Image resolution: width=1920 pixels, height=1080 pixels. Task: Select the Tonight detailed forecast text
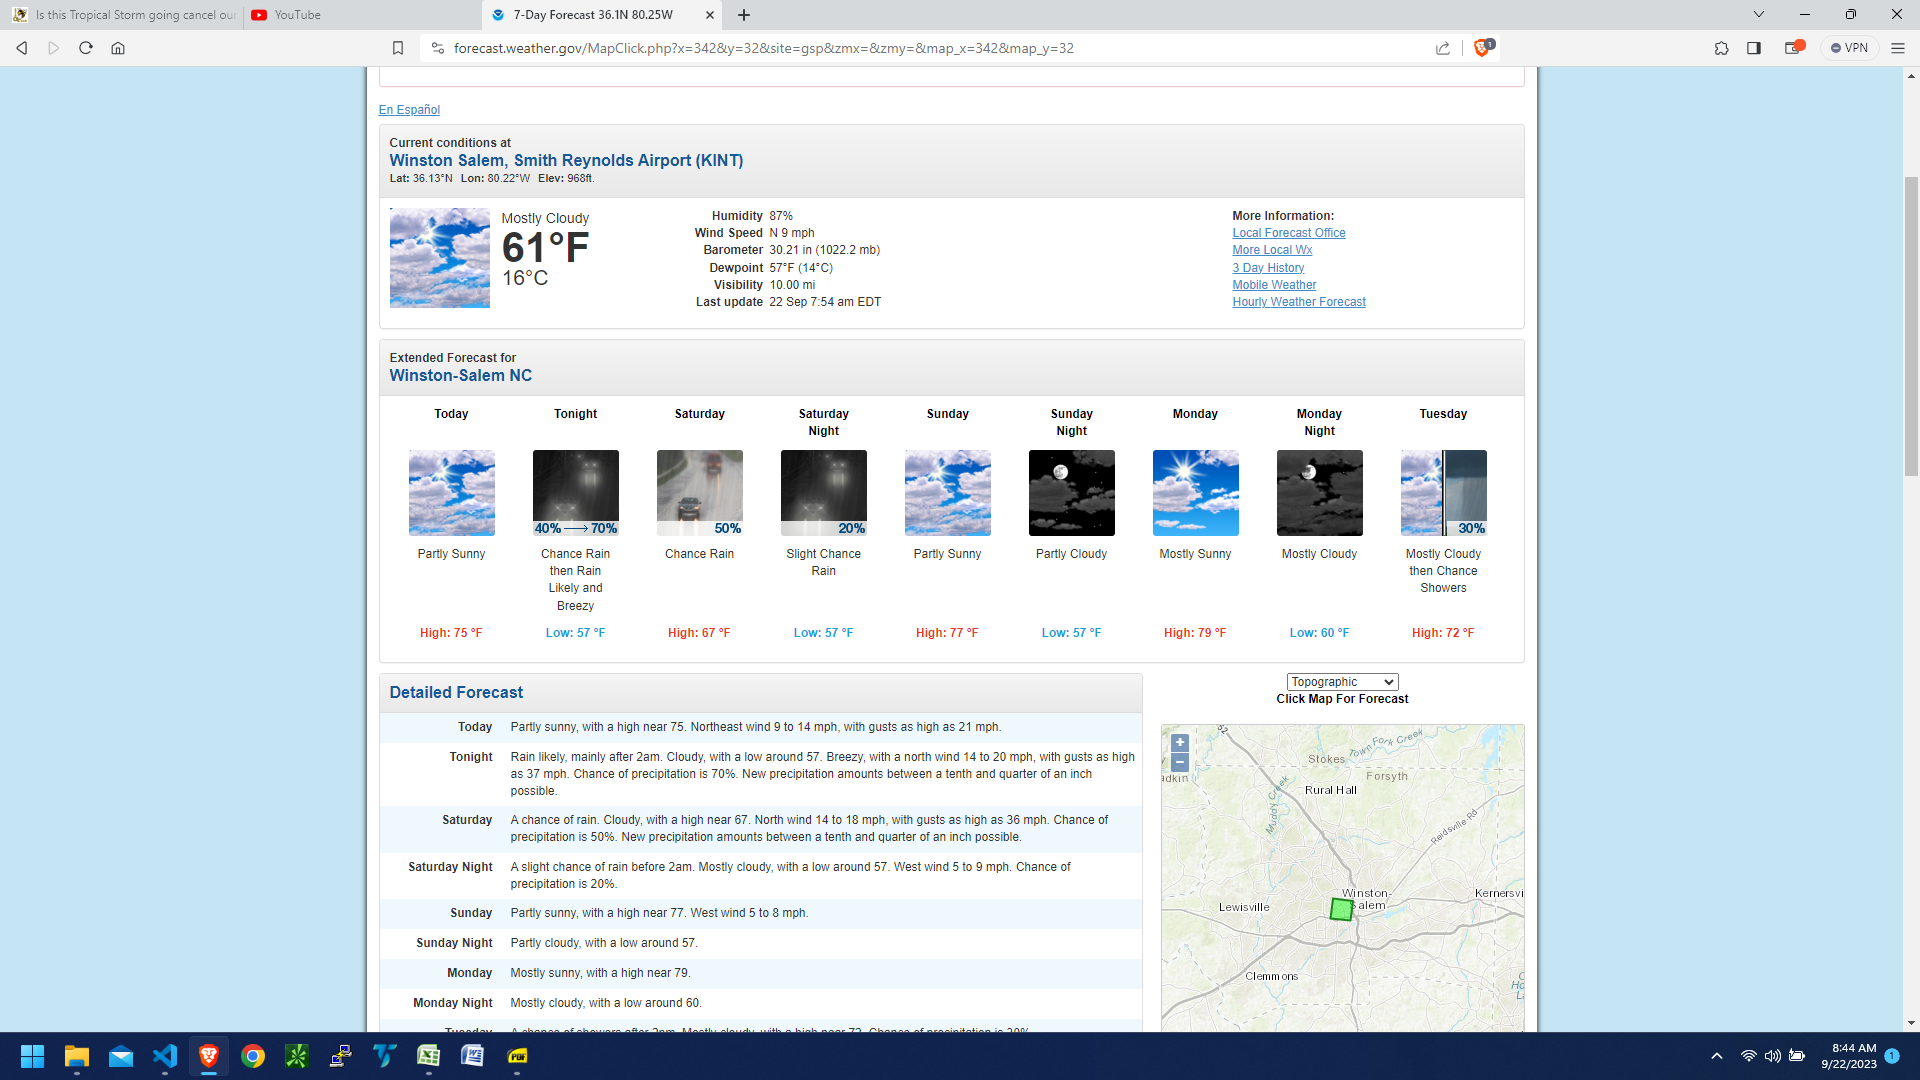822,774
